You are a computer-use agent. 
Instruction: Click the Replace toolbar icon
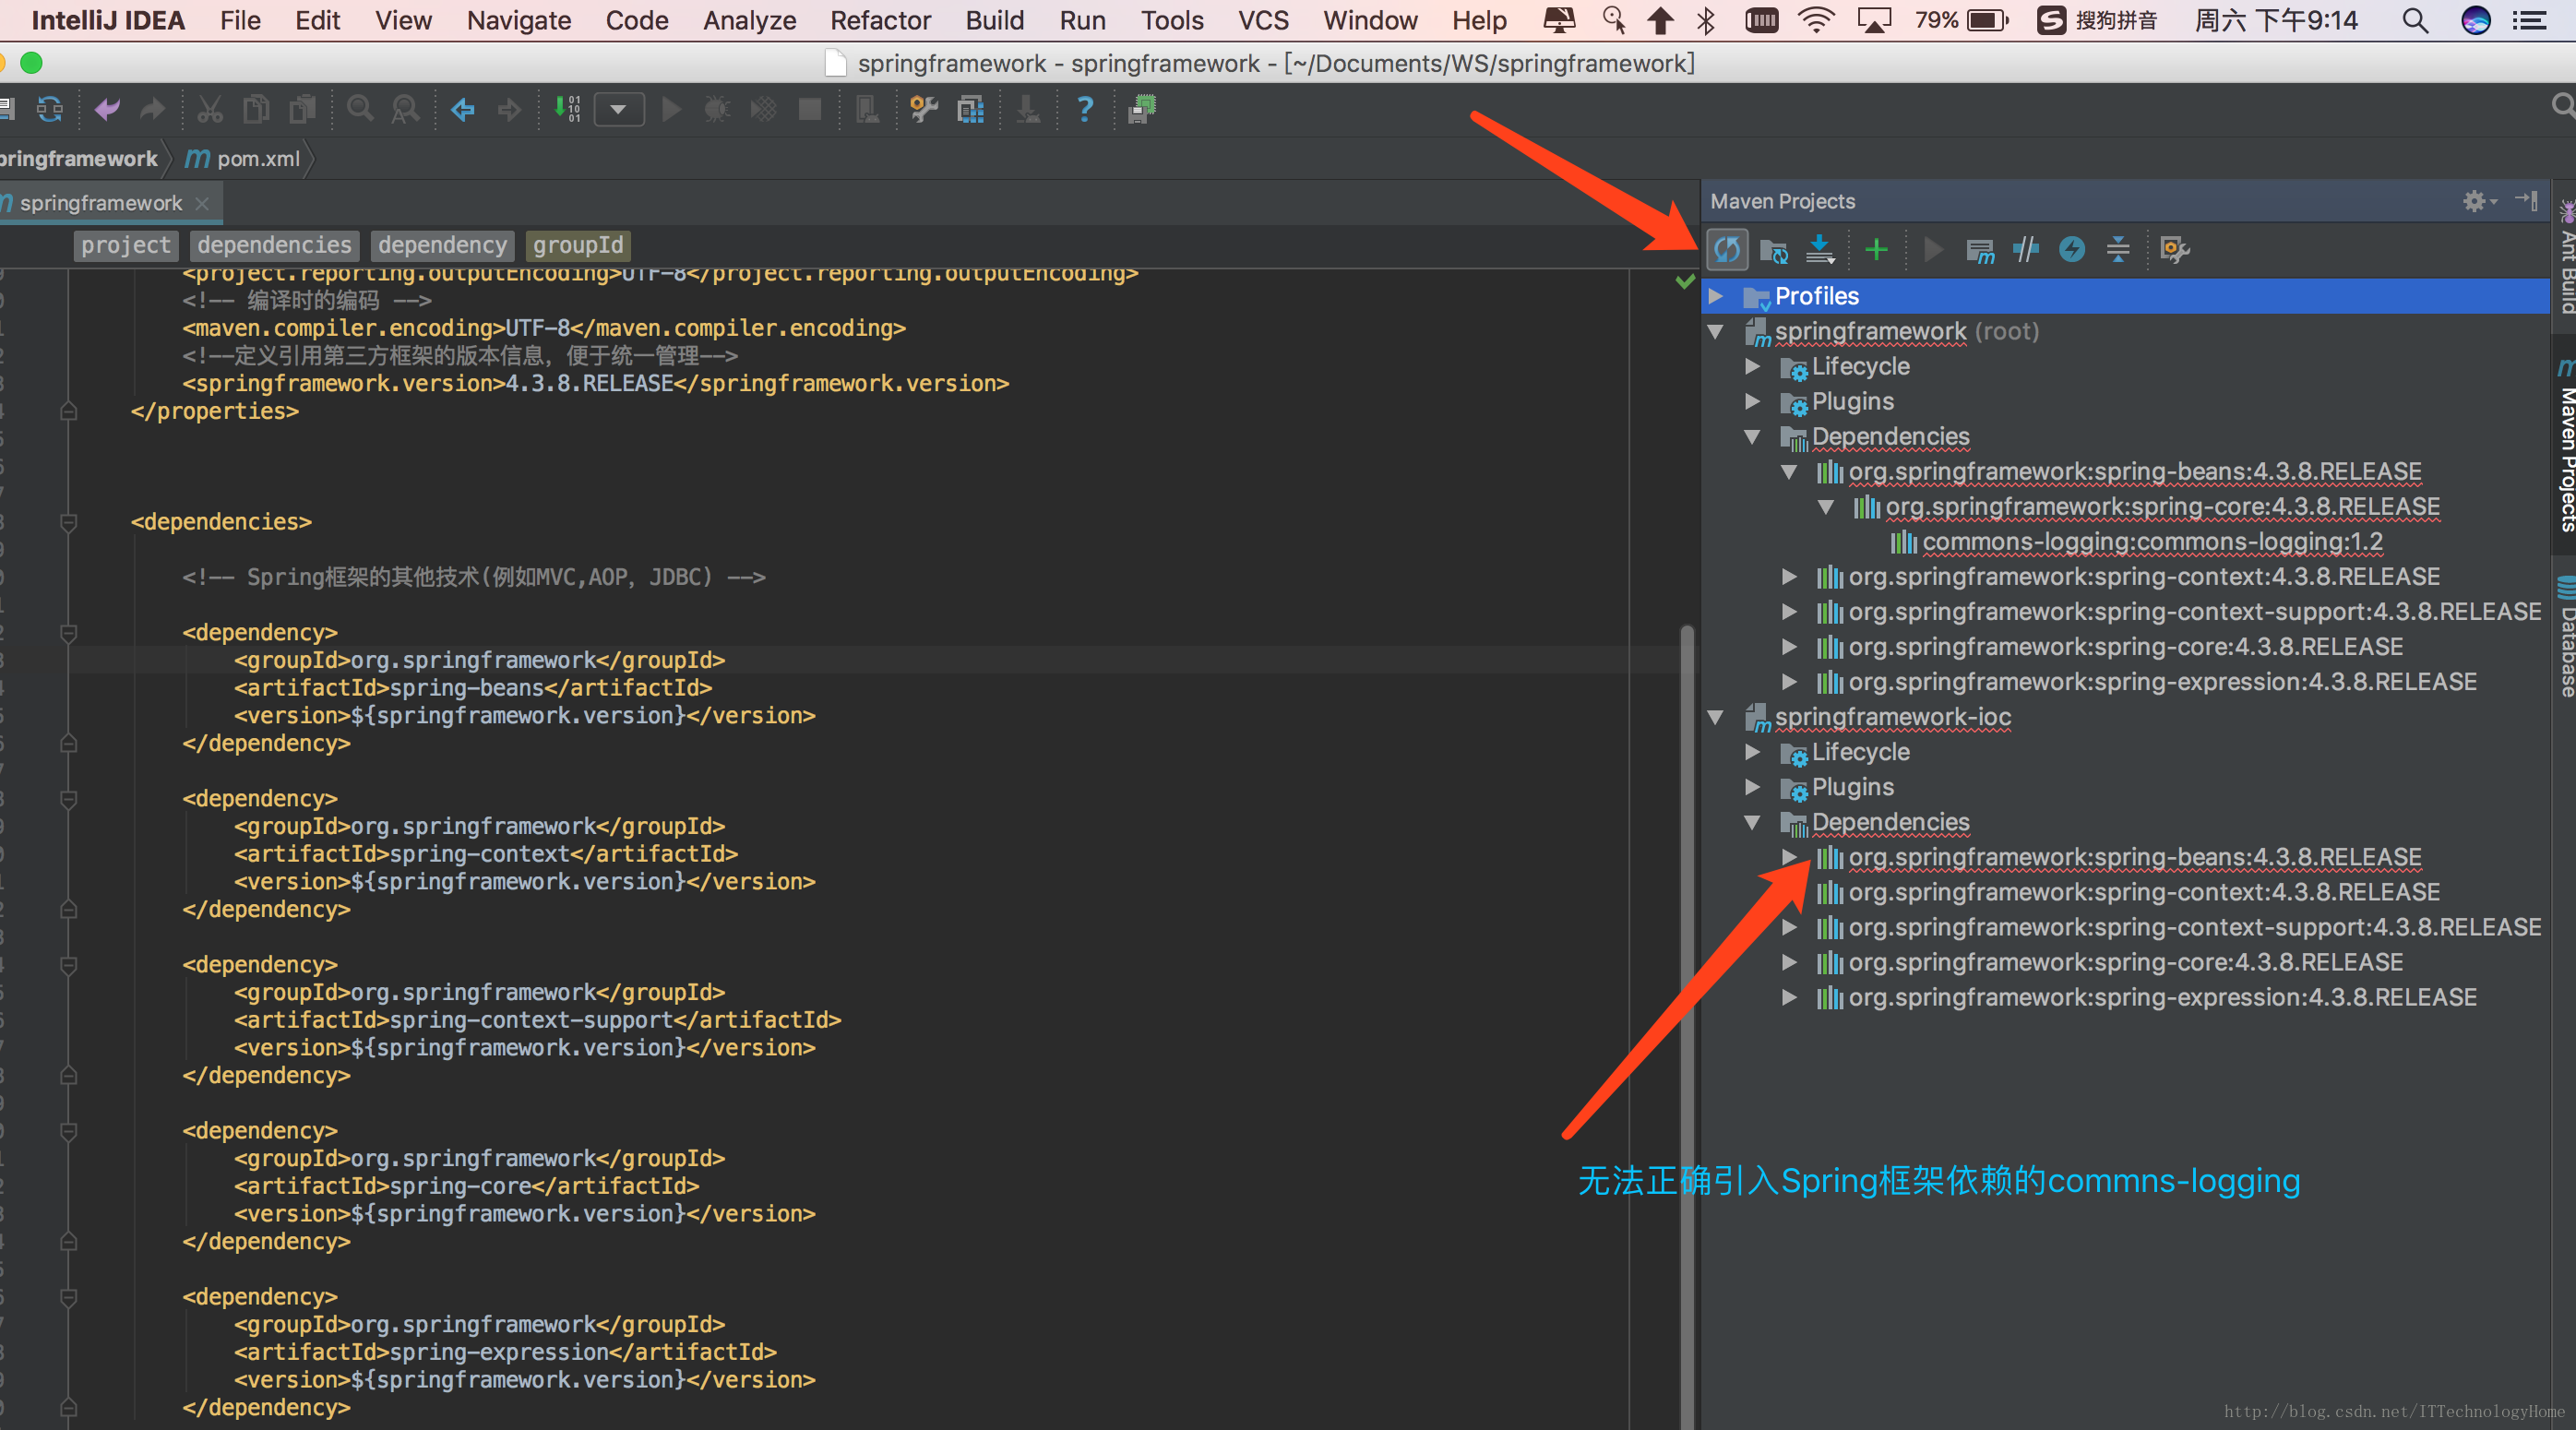[405, 109]
